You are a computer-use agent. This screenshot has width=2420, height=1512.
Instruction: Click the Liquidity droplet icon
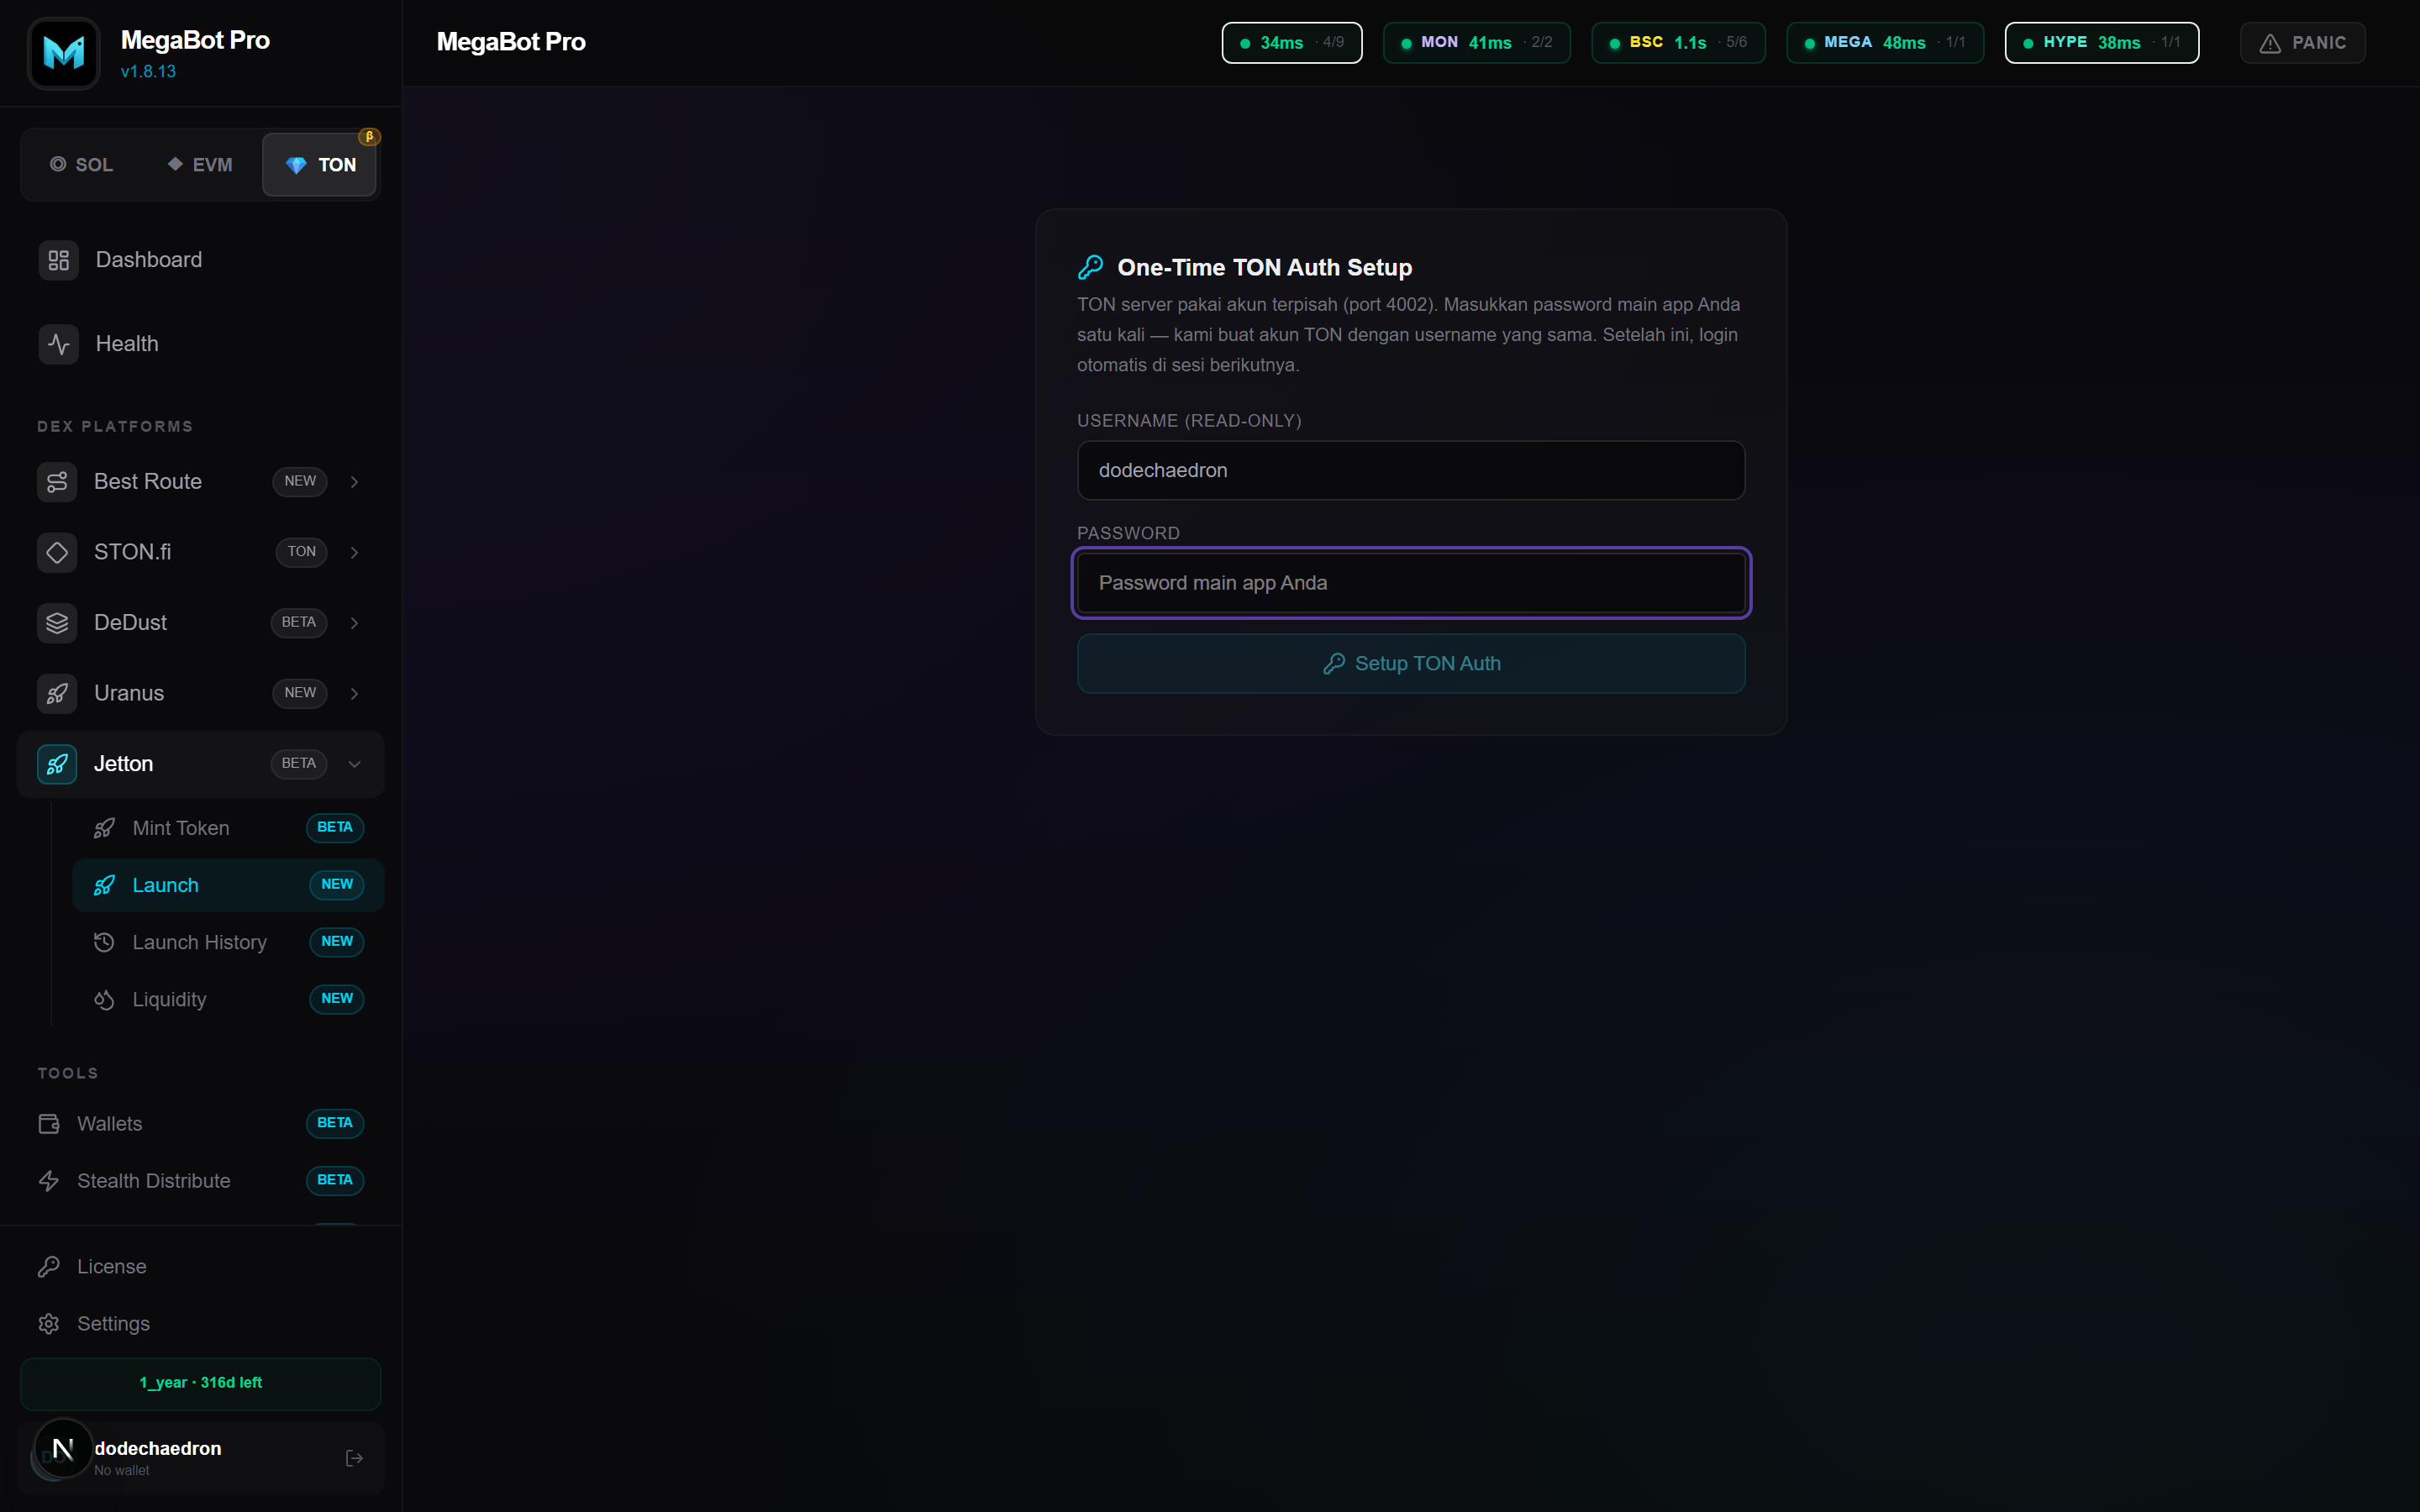point(104,999)
